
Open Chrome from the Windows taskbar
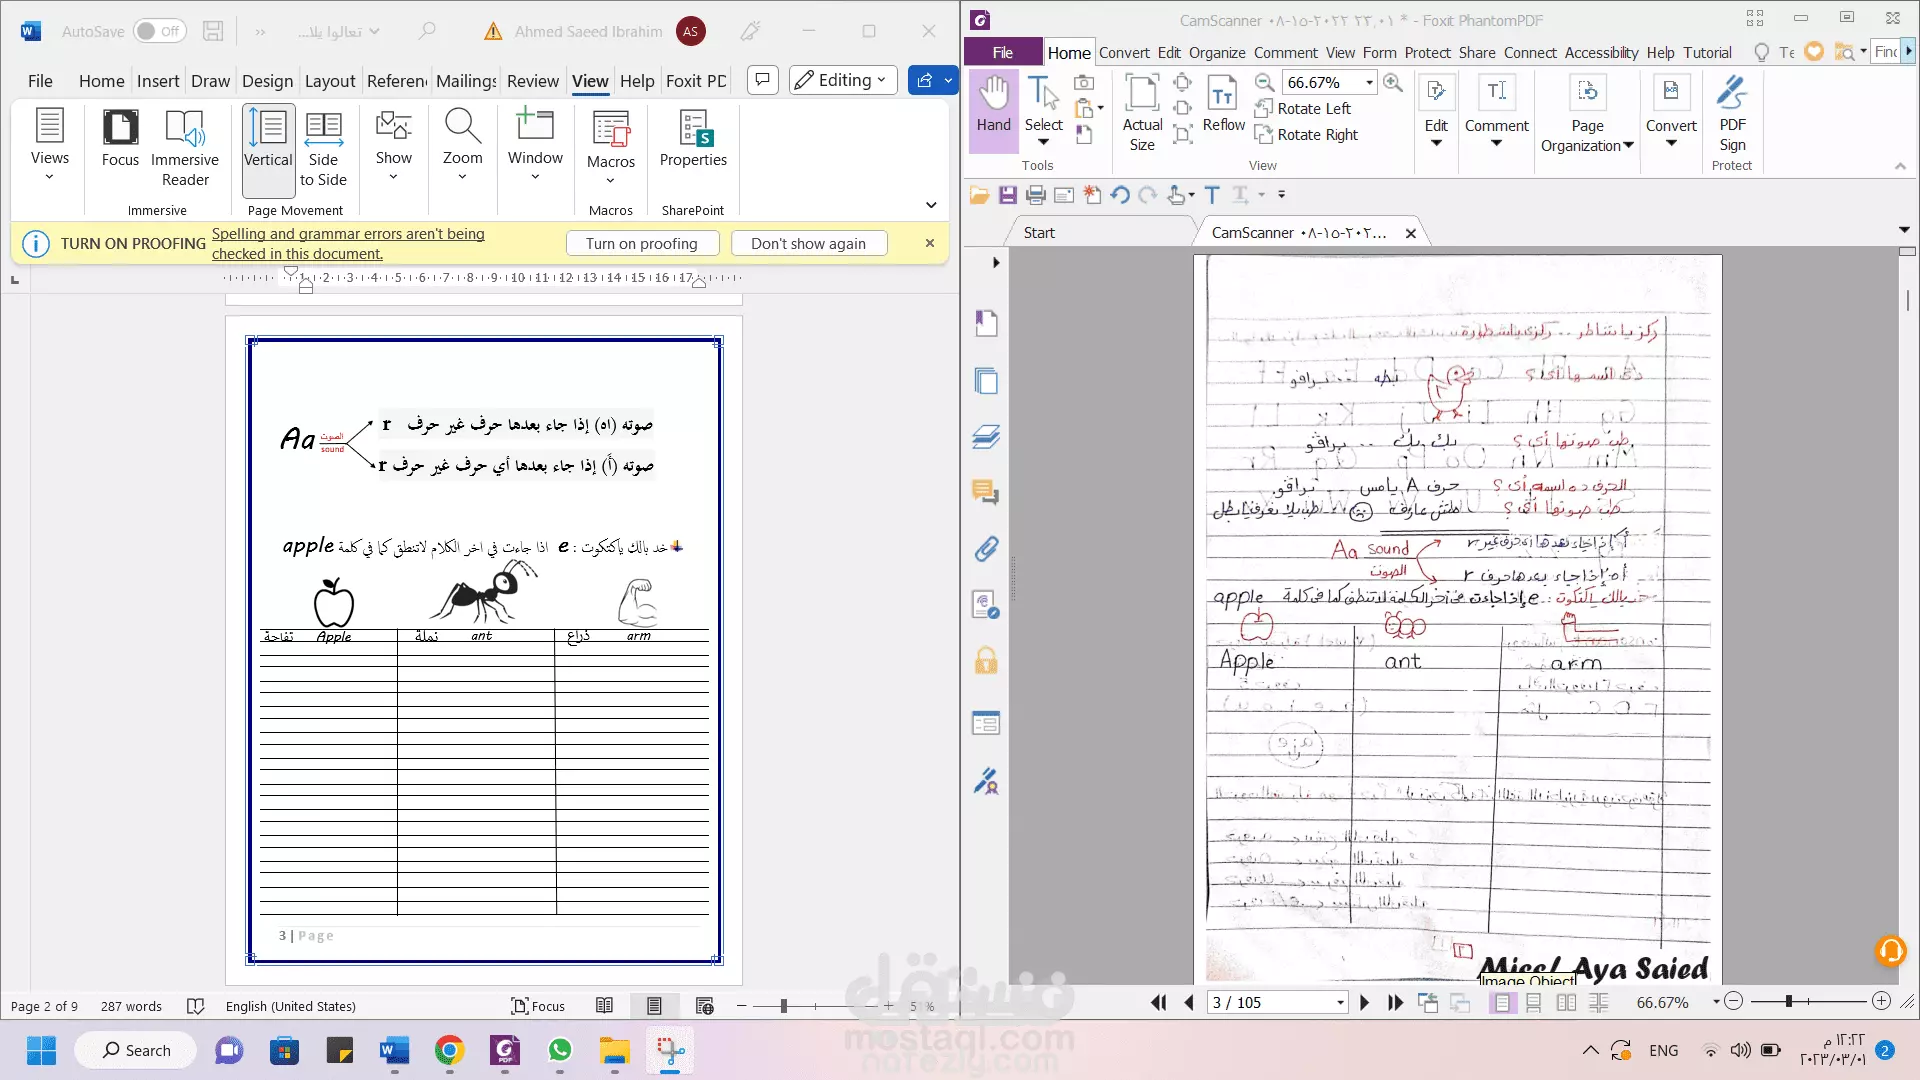(x=449, y=1050)
